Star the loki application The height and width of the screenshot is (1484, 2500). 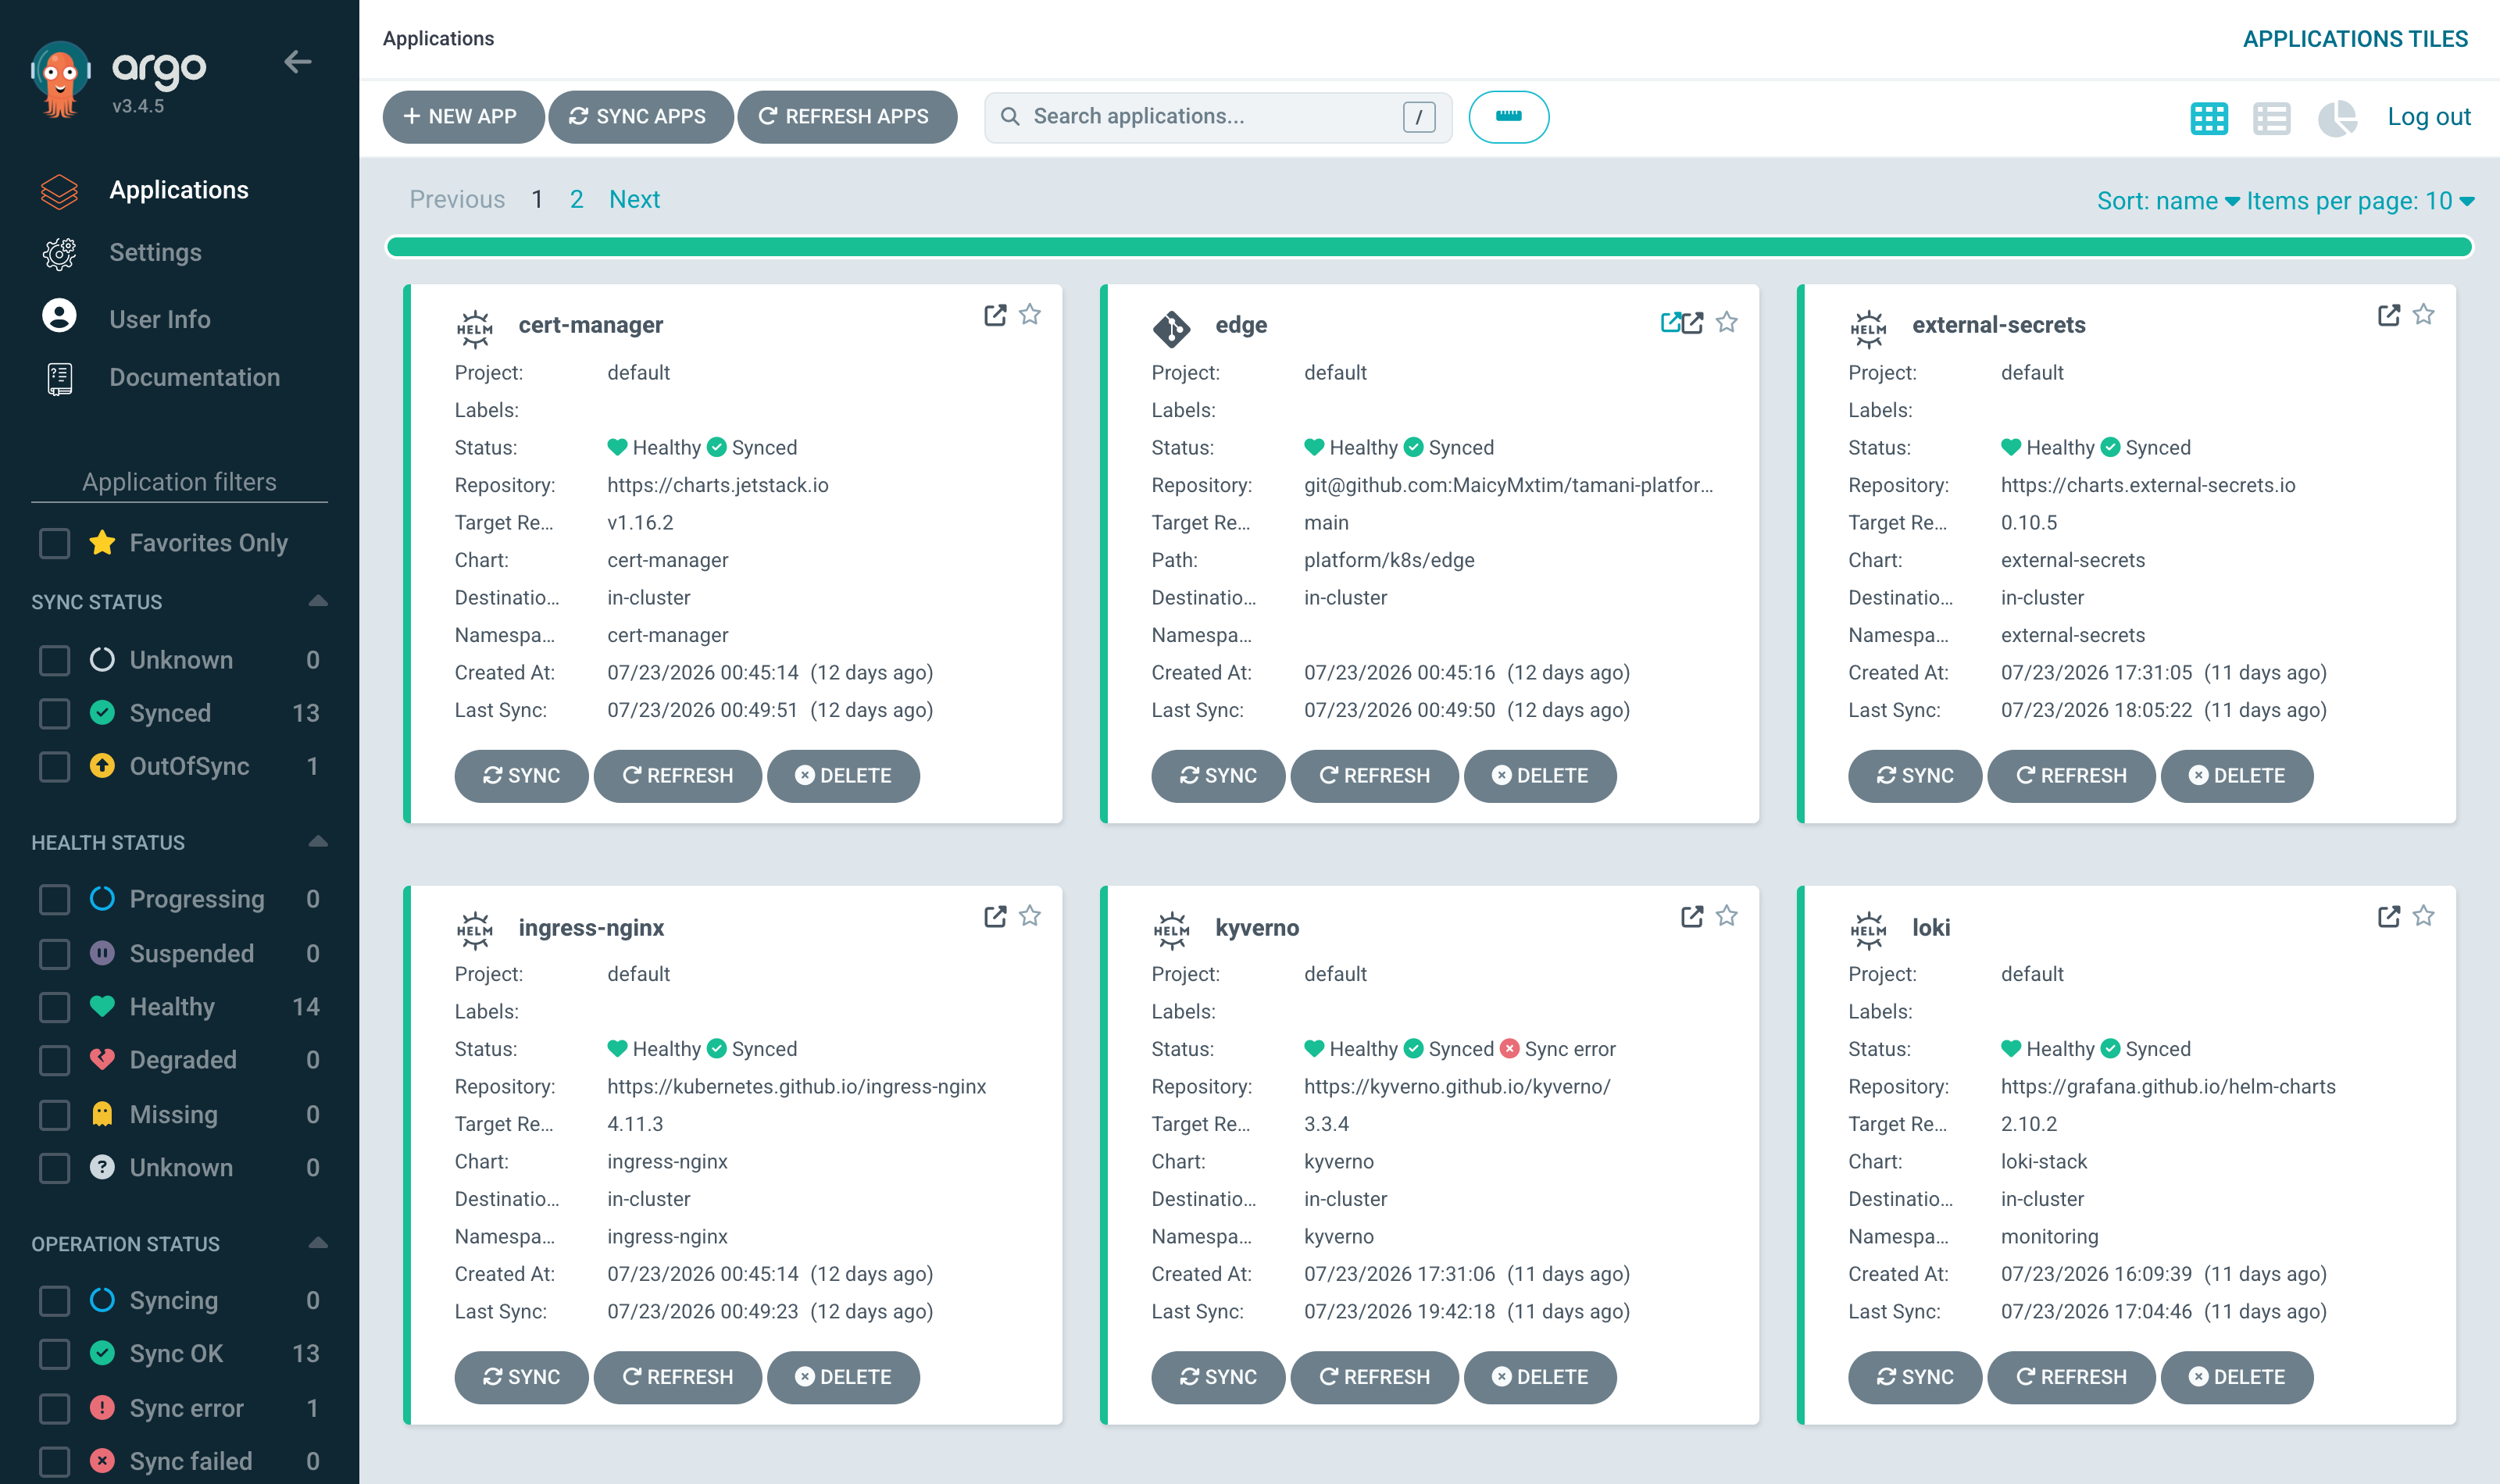tap(2424, 916)
